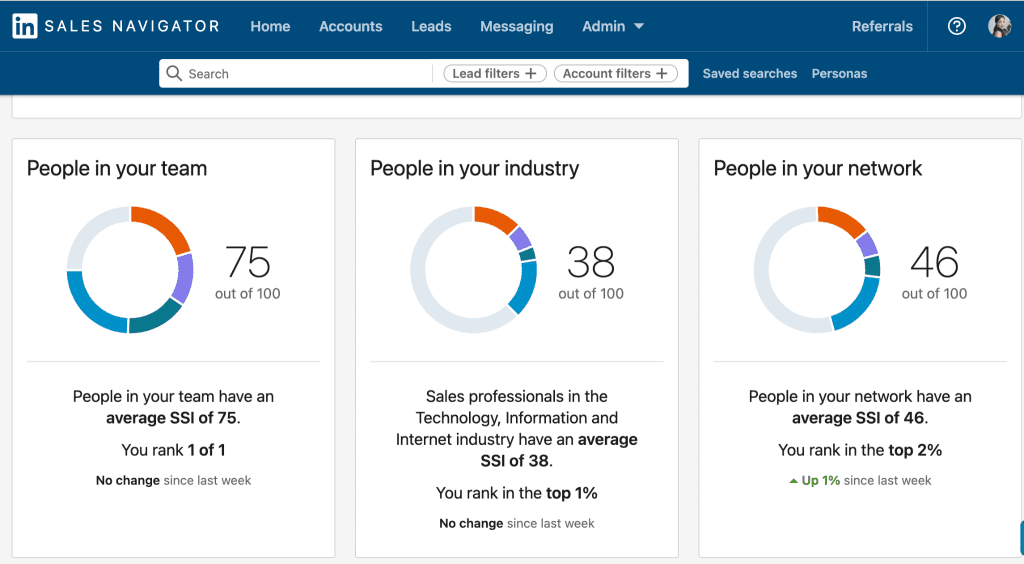The width and height of the screenshot is (1024, 564).
Task: Open the help question mark icon
Action: (957, 26)
